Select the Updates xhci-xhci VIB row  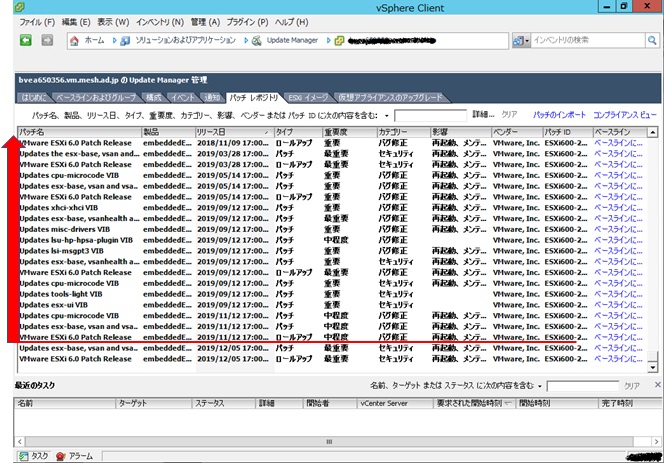point(332,208)
